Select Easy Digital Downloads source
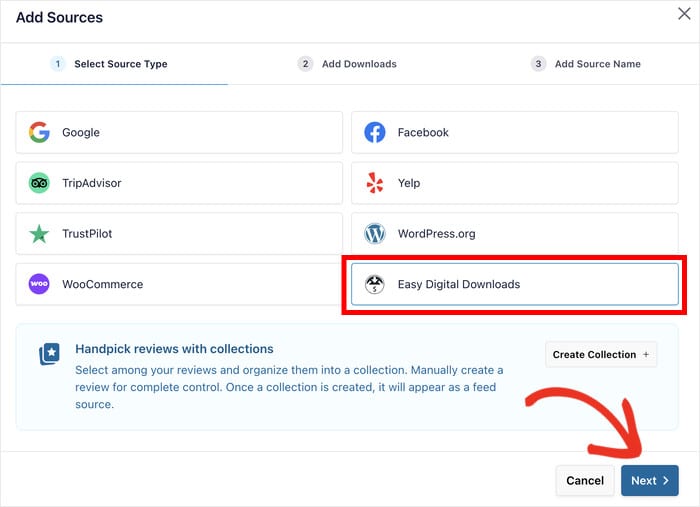 [x=515, y=284]
